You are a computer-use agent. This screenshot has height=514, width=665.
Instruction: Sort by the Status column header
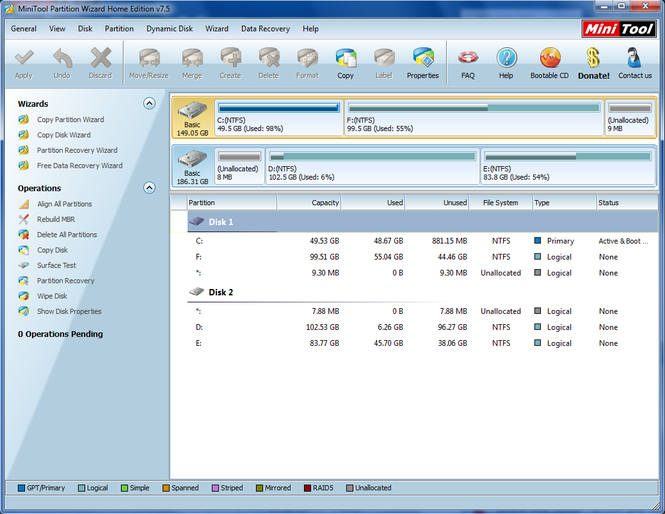click(x=627, y=203)
